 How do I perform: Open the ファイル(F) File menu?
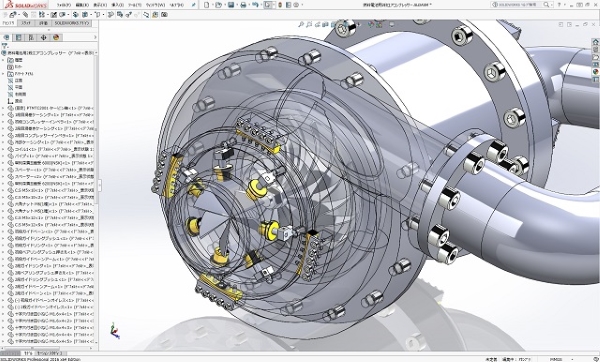click(64, 5)
